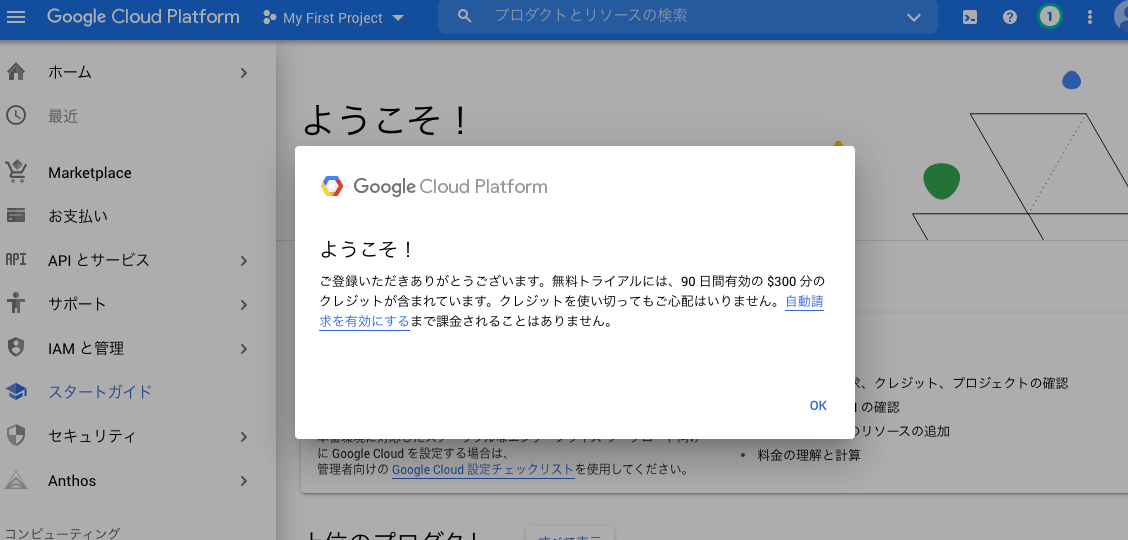Open notifications badge showing 1
The image size is (1128, 540).
[x=1050, y=17]
